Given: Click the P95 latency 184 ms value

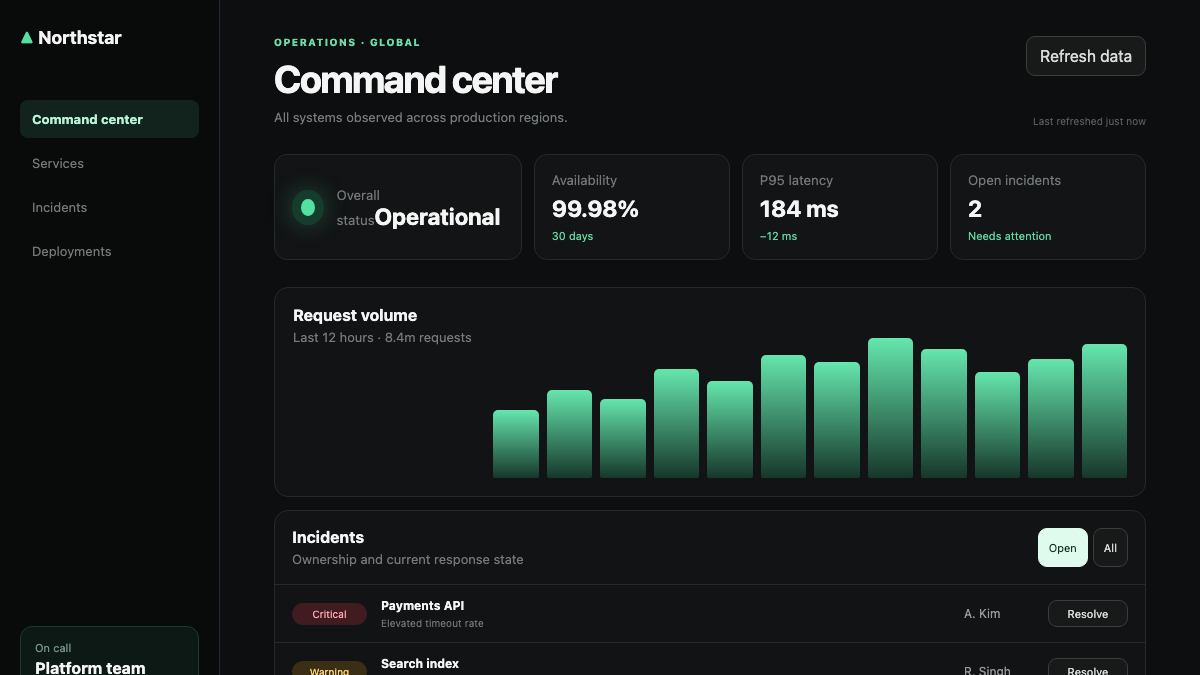Looking at the screenshot, I should pyautogui.click(x=799, y=209).
